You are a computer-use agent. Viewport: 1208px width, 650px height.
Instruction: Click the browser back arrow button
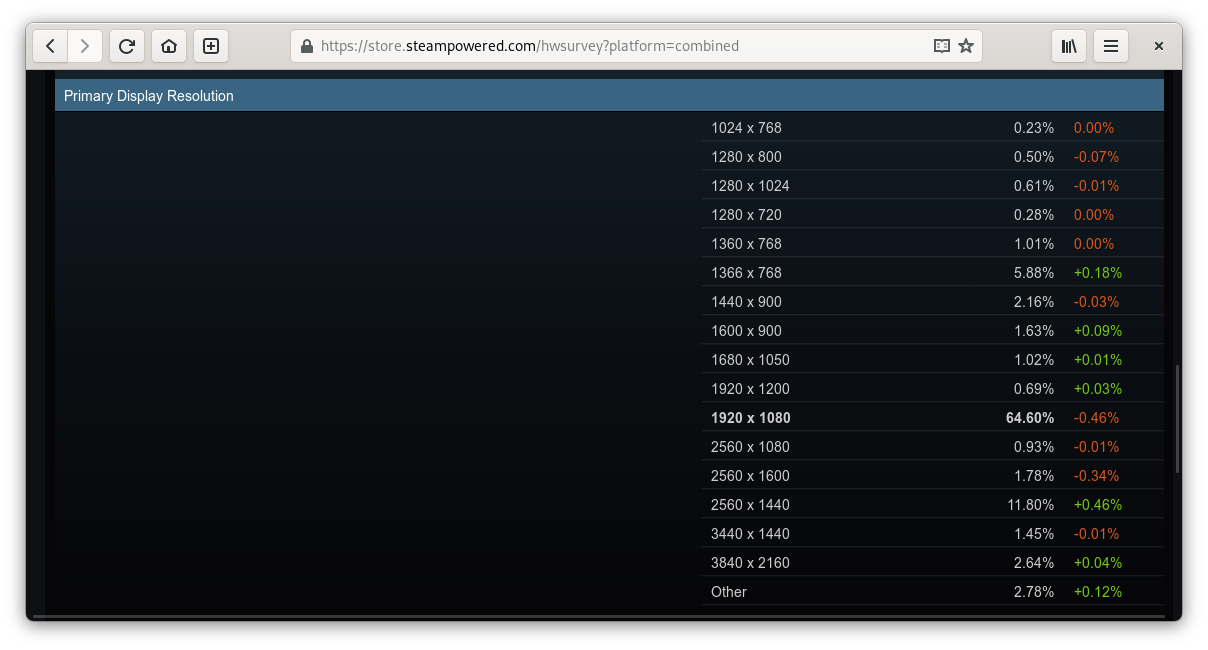click(x=50, y=46)
